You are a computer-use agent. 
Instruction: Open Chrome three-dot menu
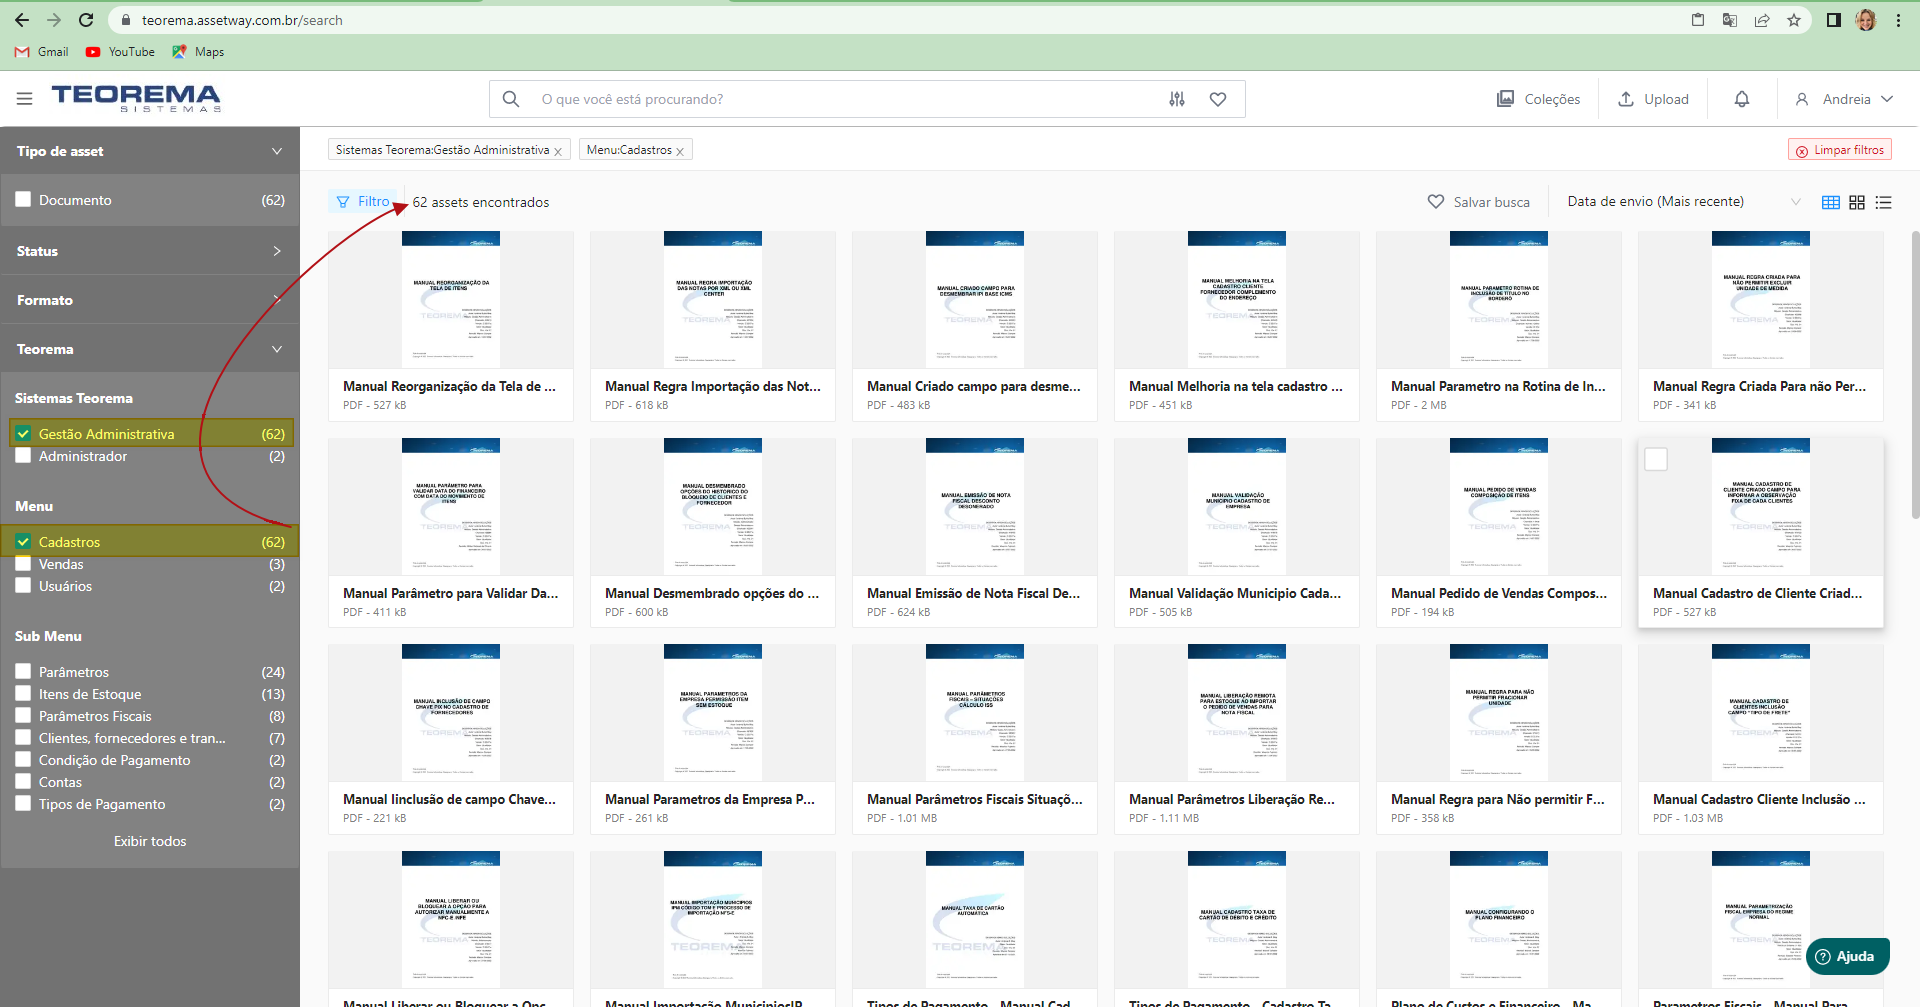point(1898,20)
